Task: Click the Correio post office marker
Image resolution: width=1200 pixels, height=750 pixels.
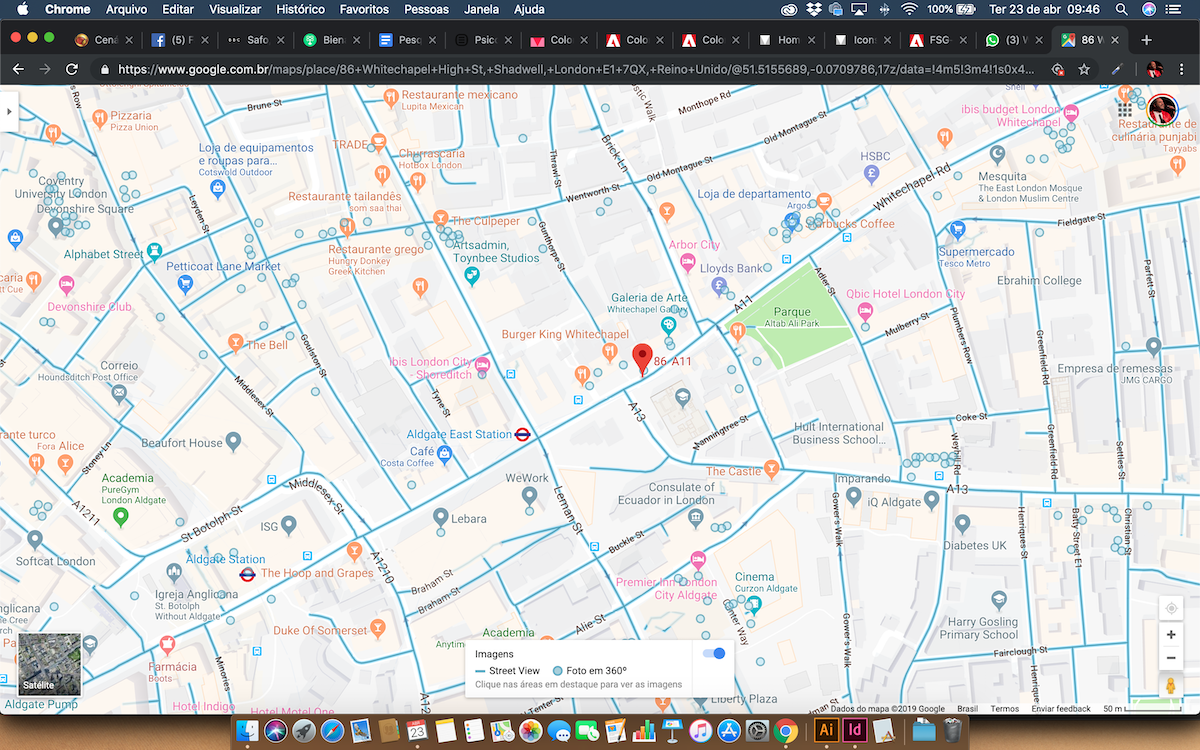Action: pyautogui.click(x=119, y=393)
